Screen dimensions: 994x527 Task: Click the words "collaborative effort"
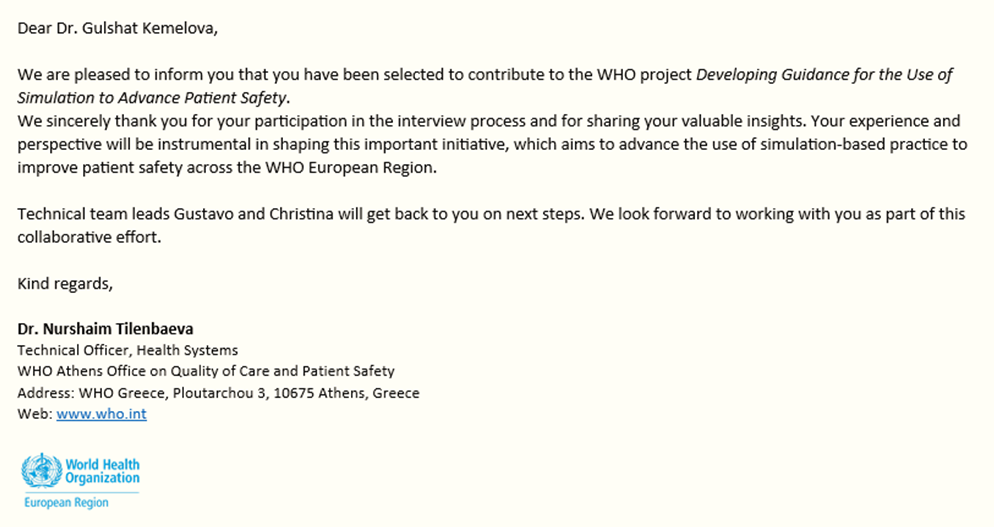89,238
